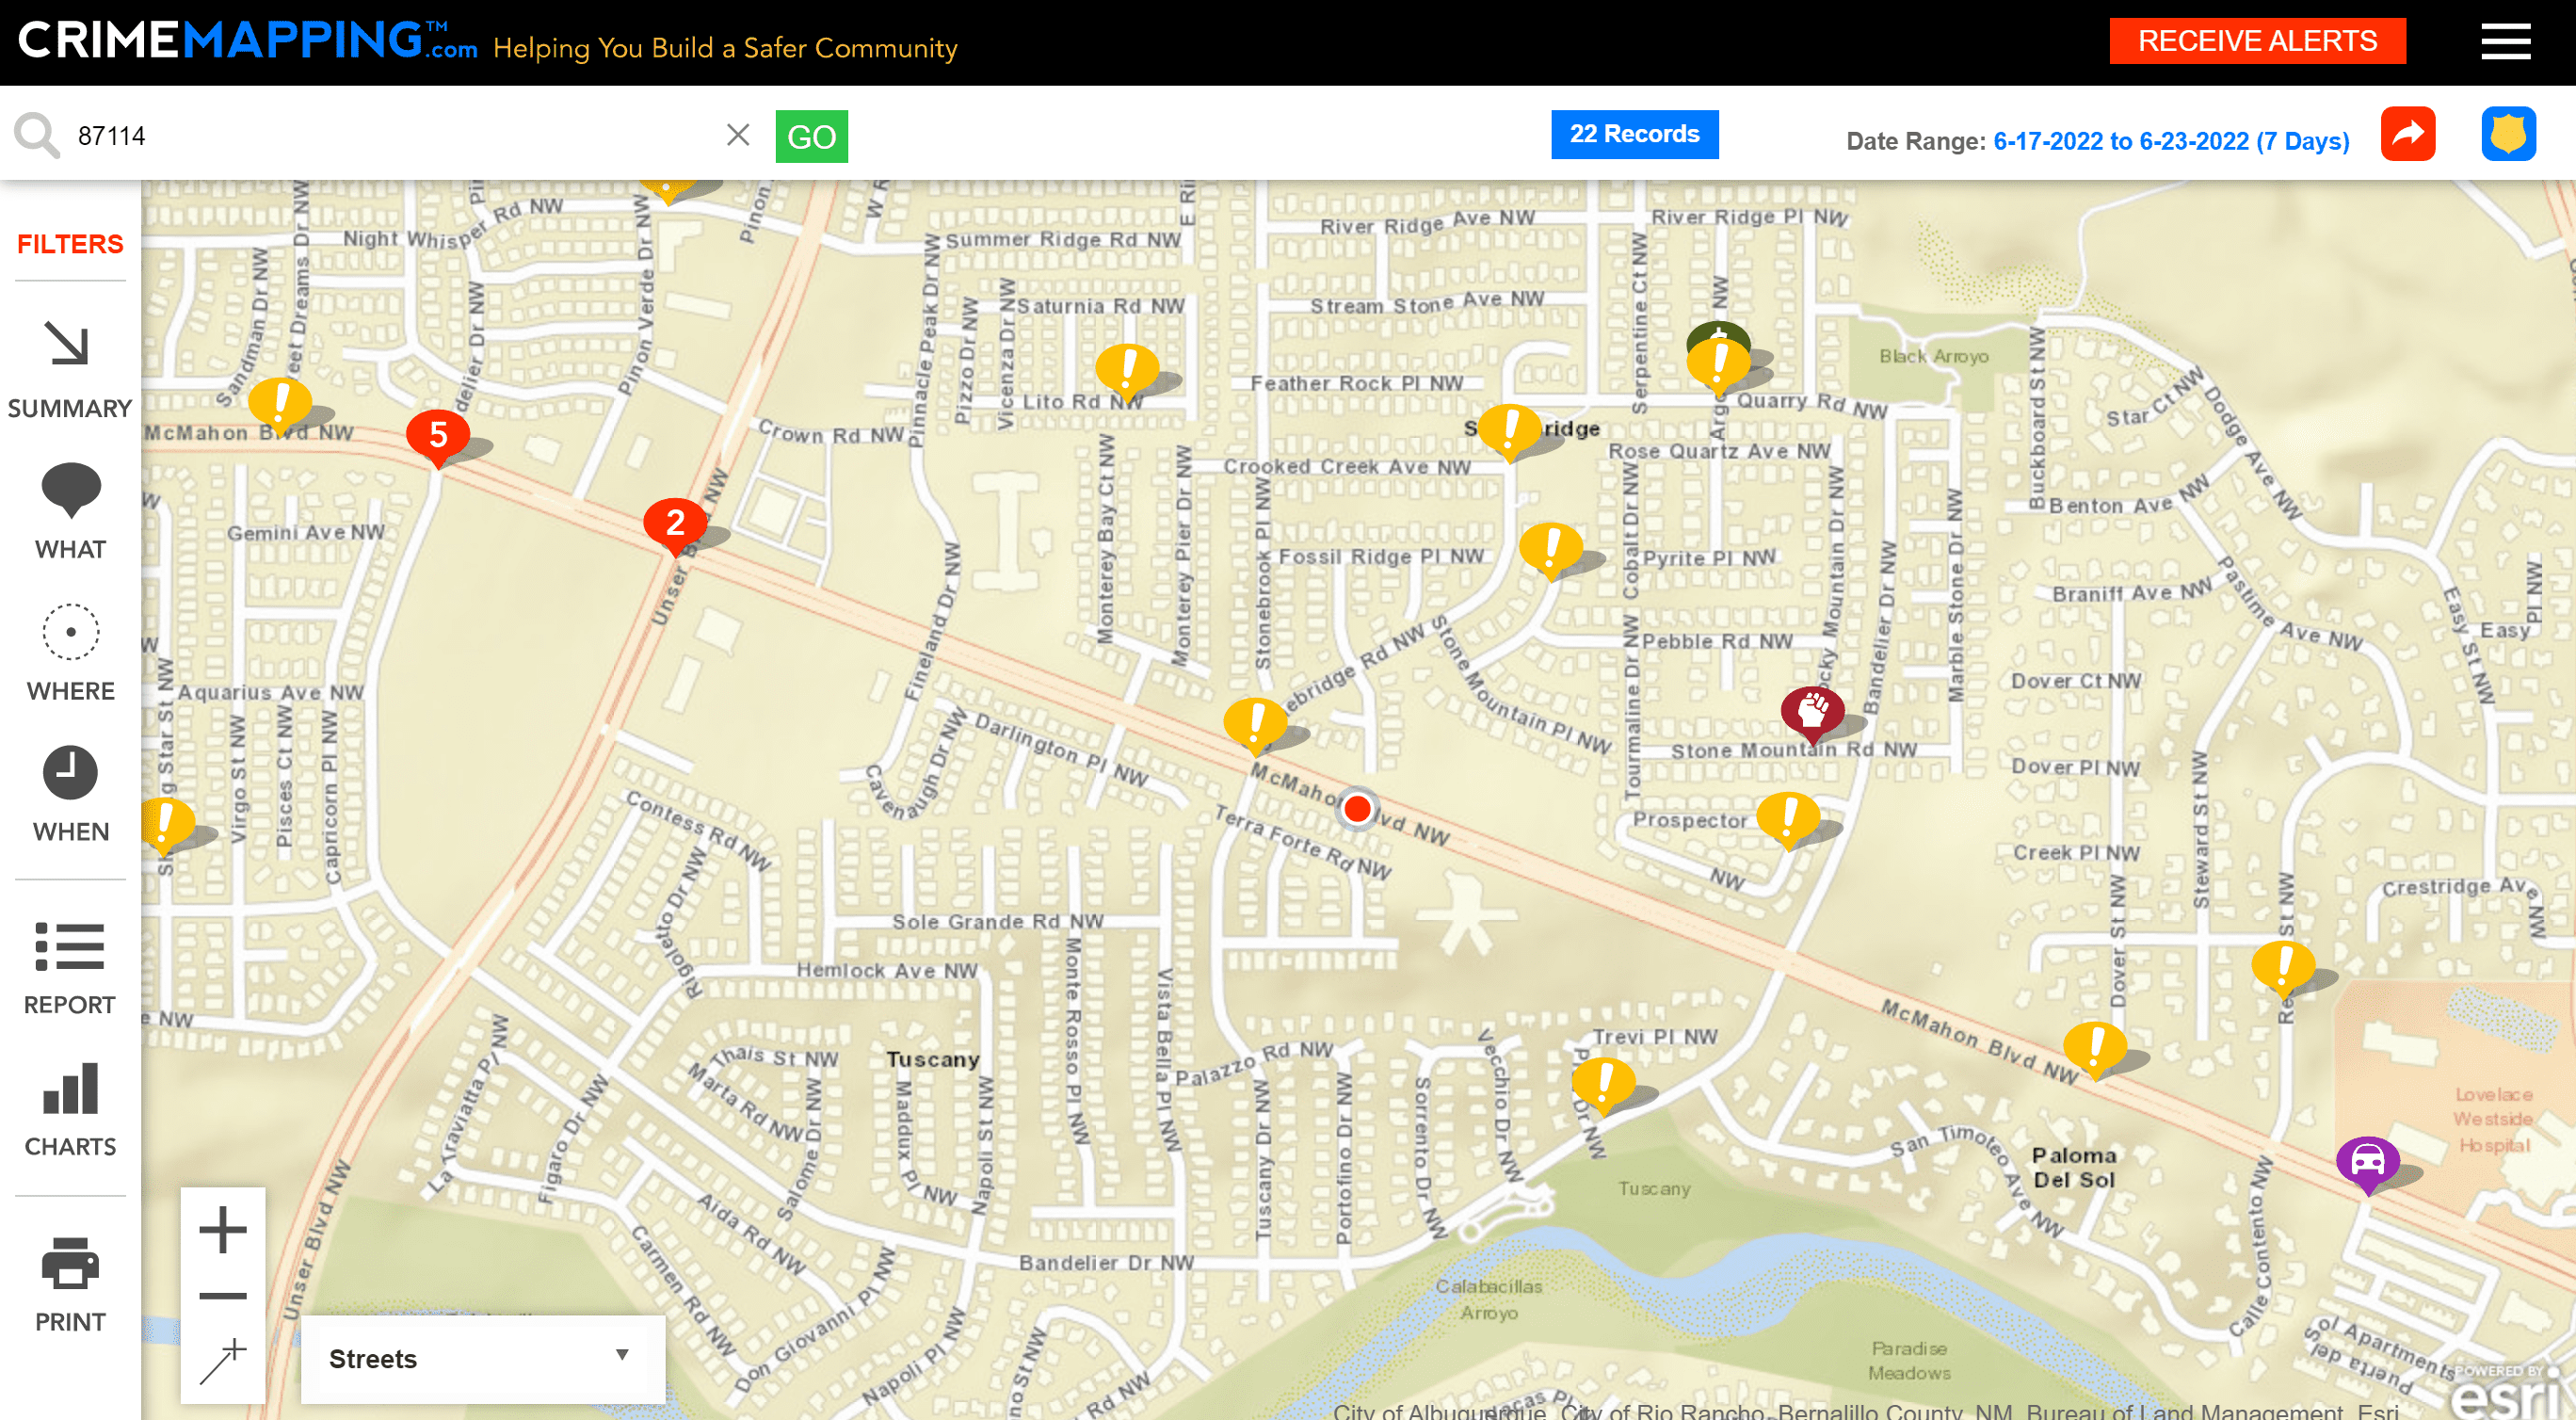Click the blue police badge icon
The image size is (2576, 1420).
click(2508, 134)
